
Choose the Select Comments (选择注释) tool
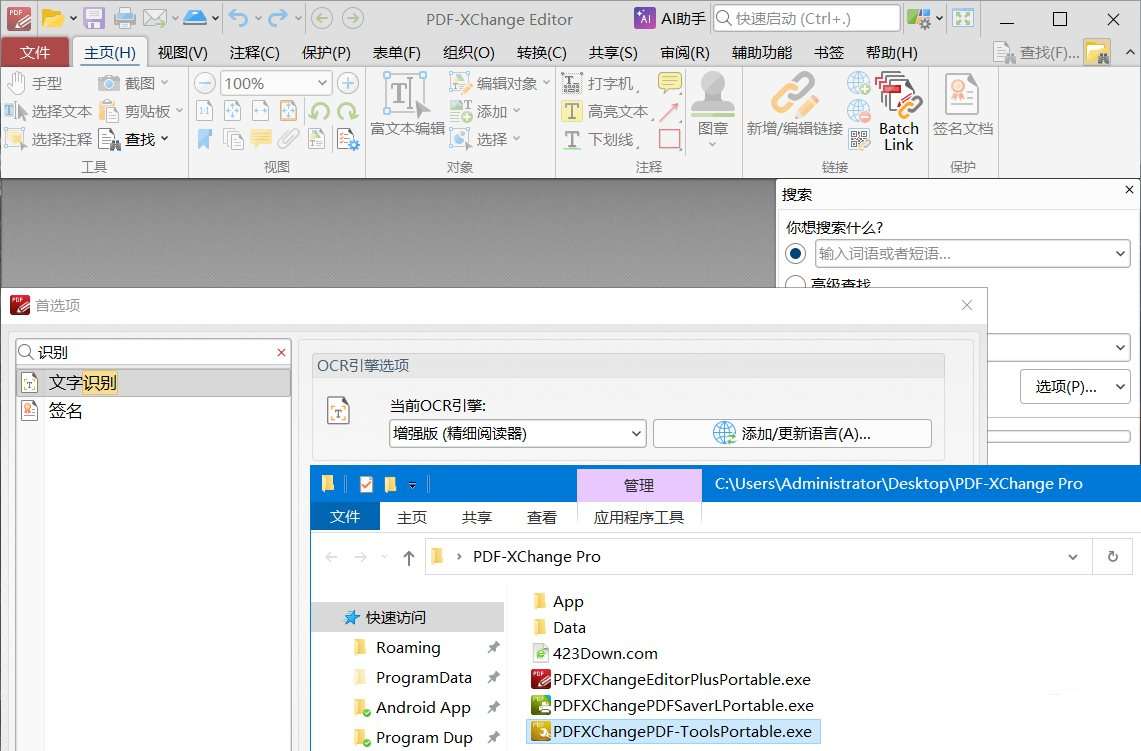(x=48, y=139)
